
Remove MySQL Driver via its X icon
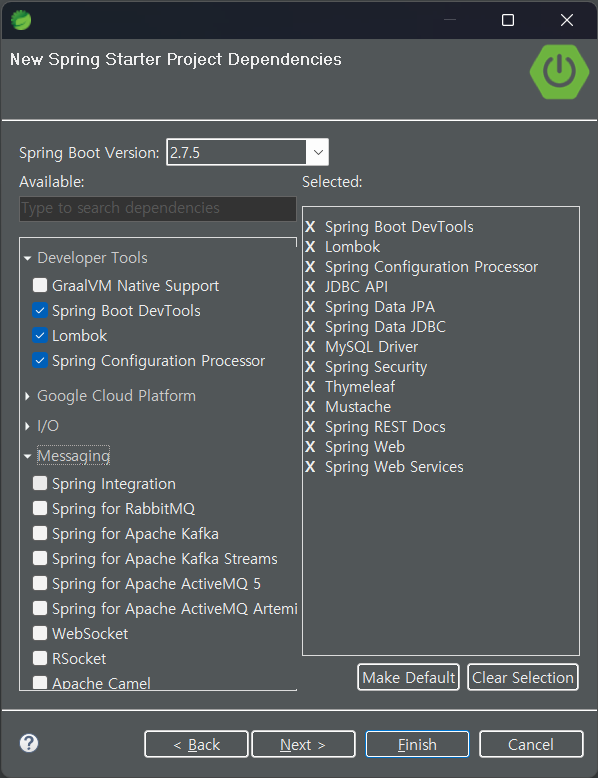(310, 347)
